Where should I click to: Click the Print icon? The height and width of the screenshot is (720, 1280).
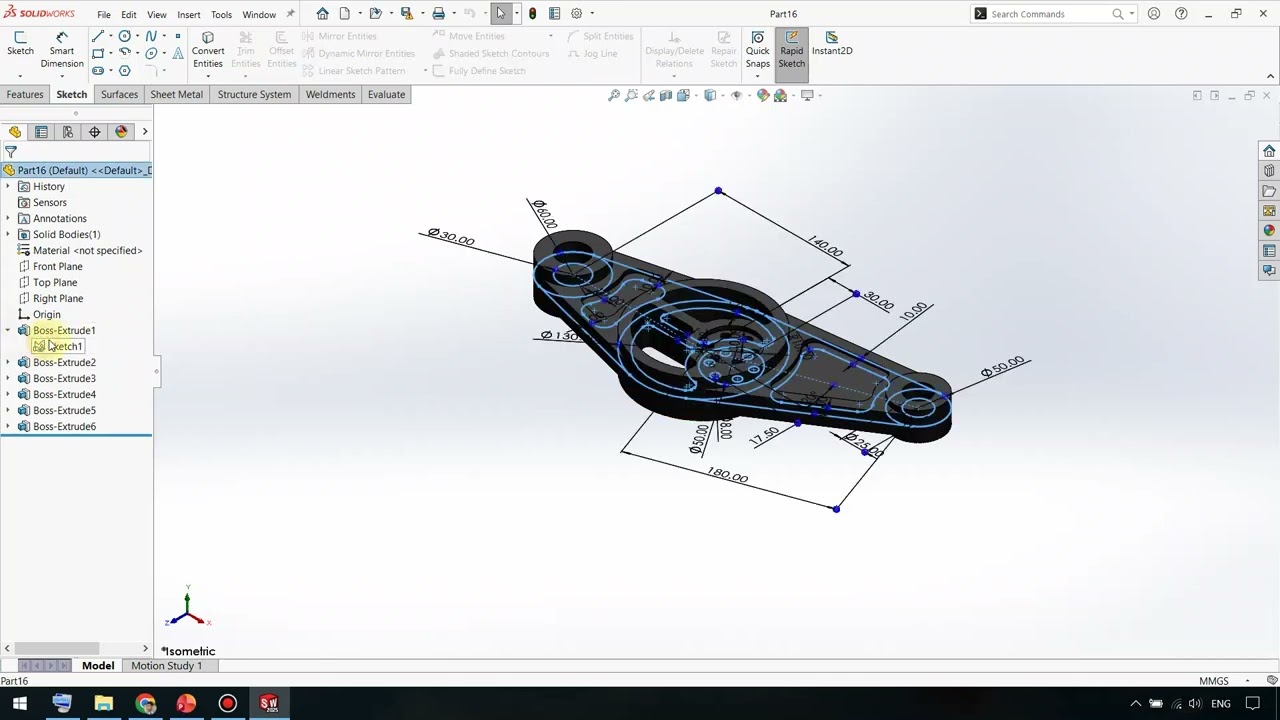tap(438, 14)
